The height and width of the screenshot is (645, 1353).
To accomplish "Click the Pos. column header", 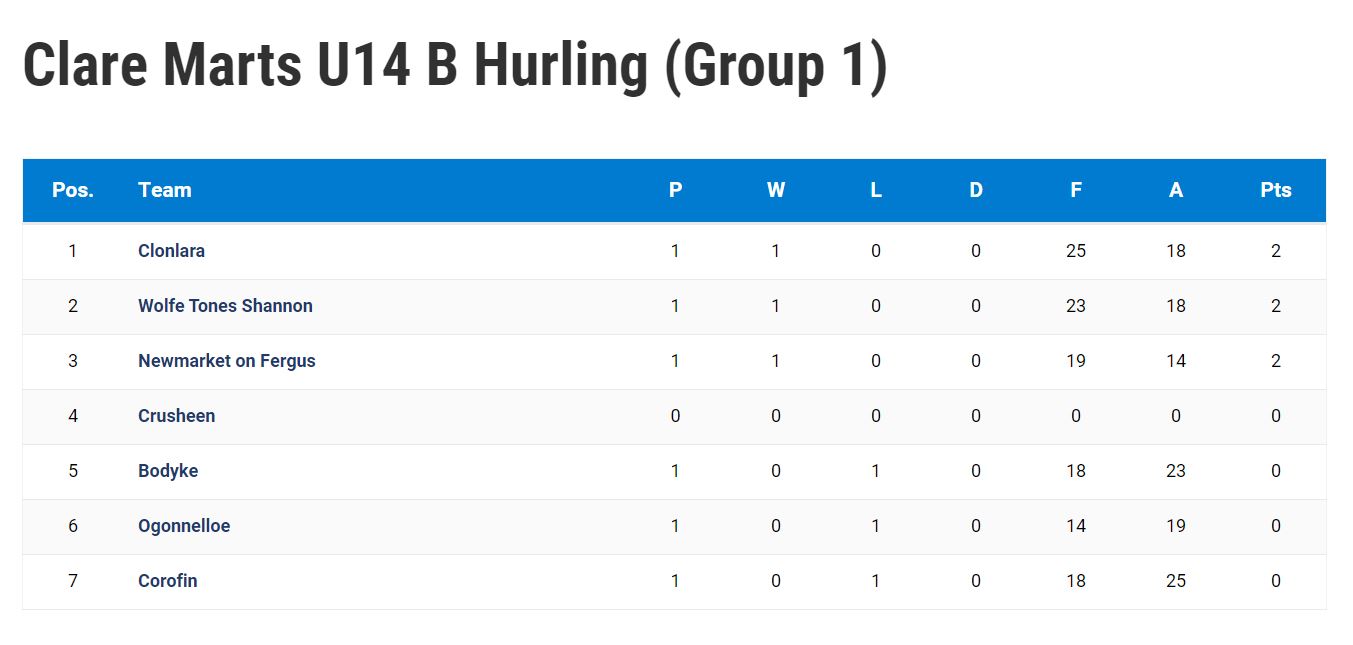I will click(73, 190).
